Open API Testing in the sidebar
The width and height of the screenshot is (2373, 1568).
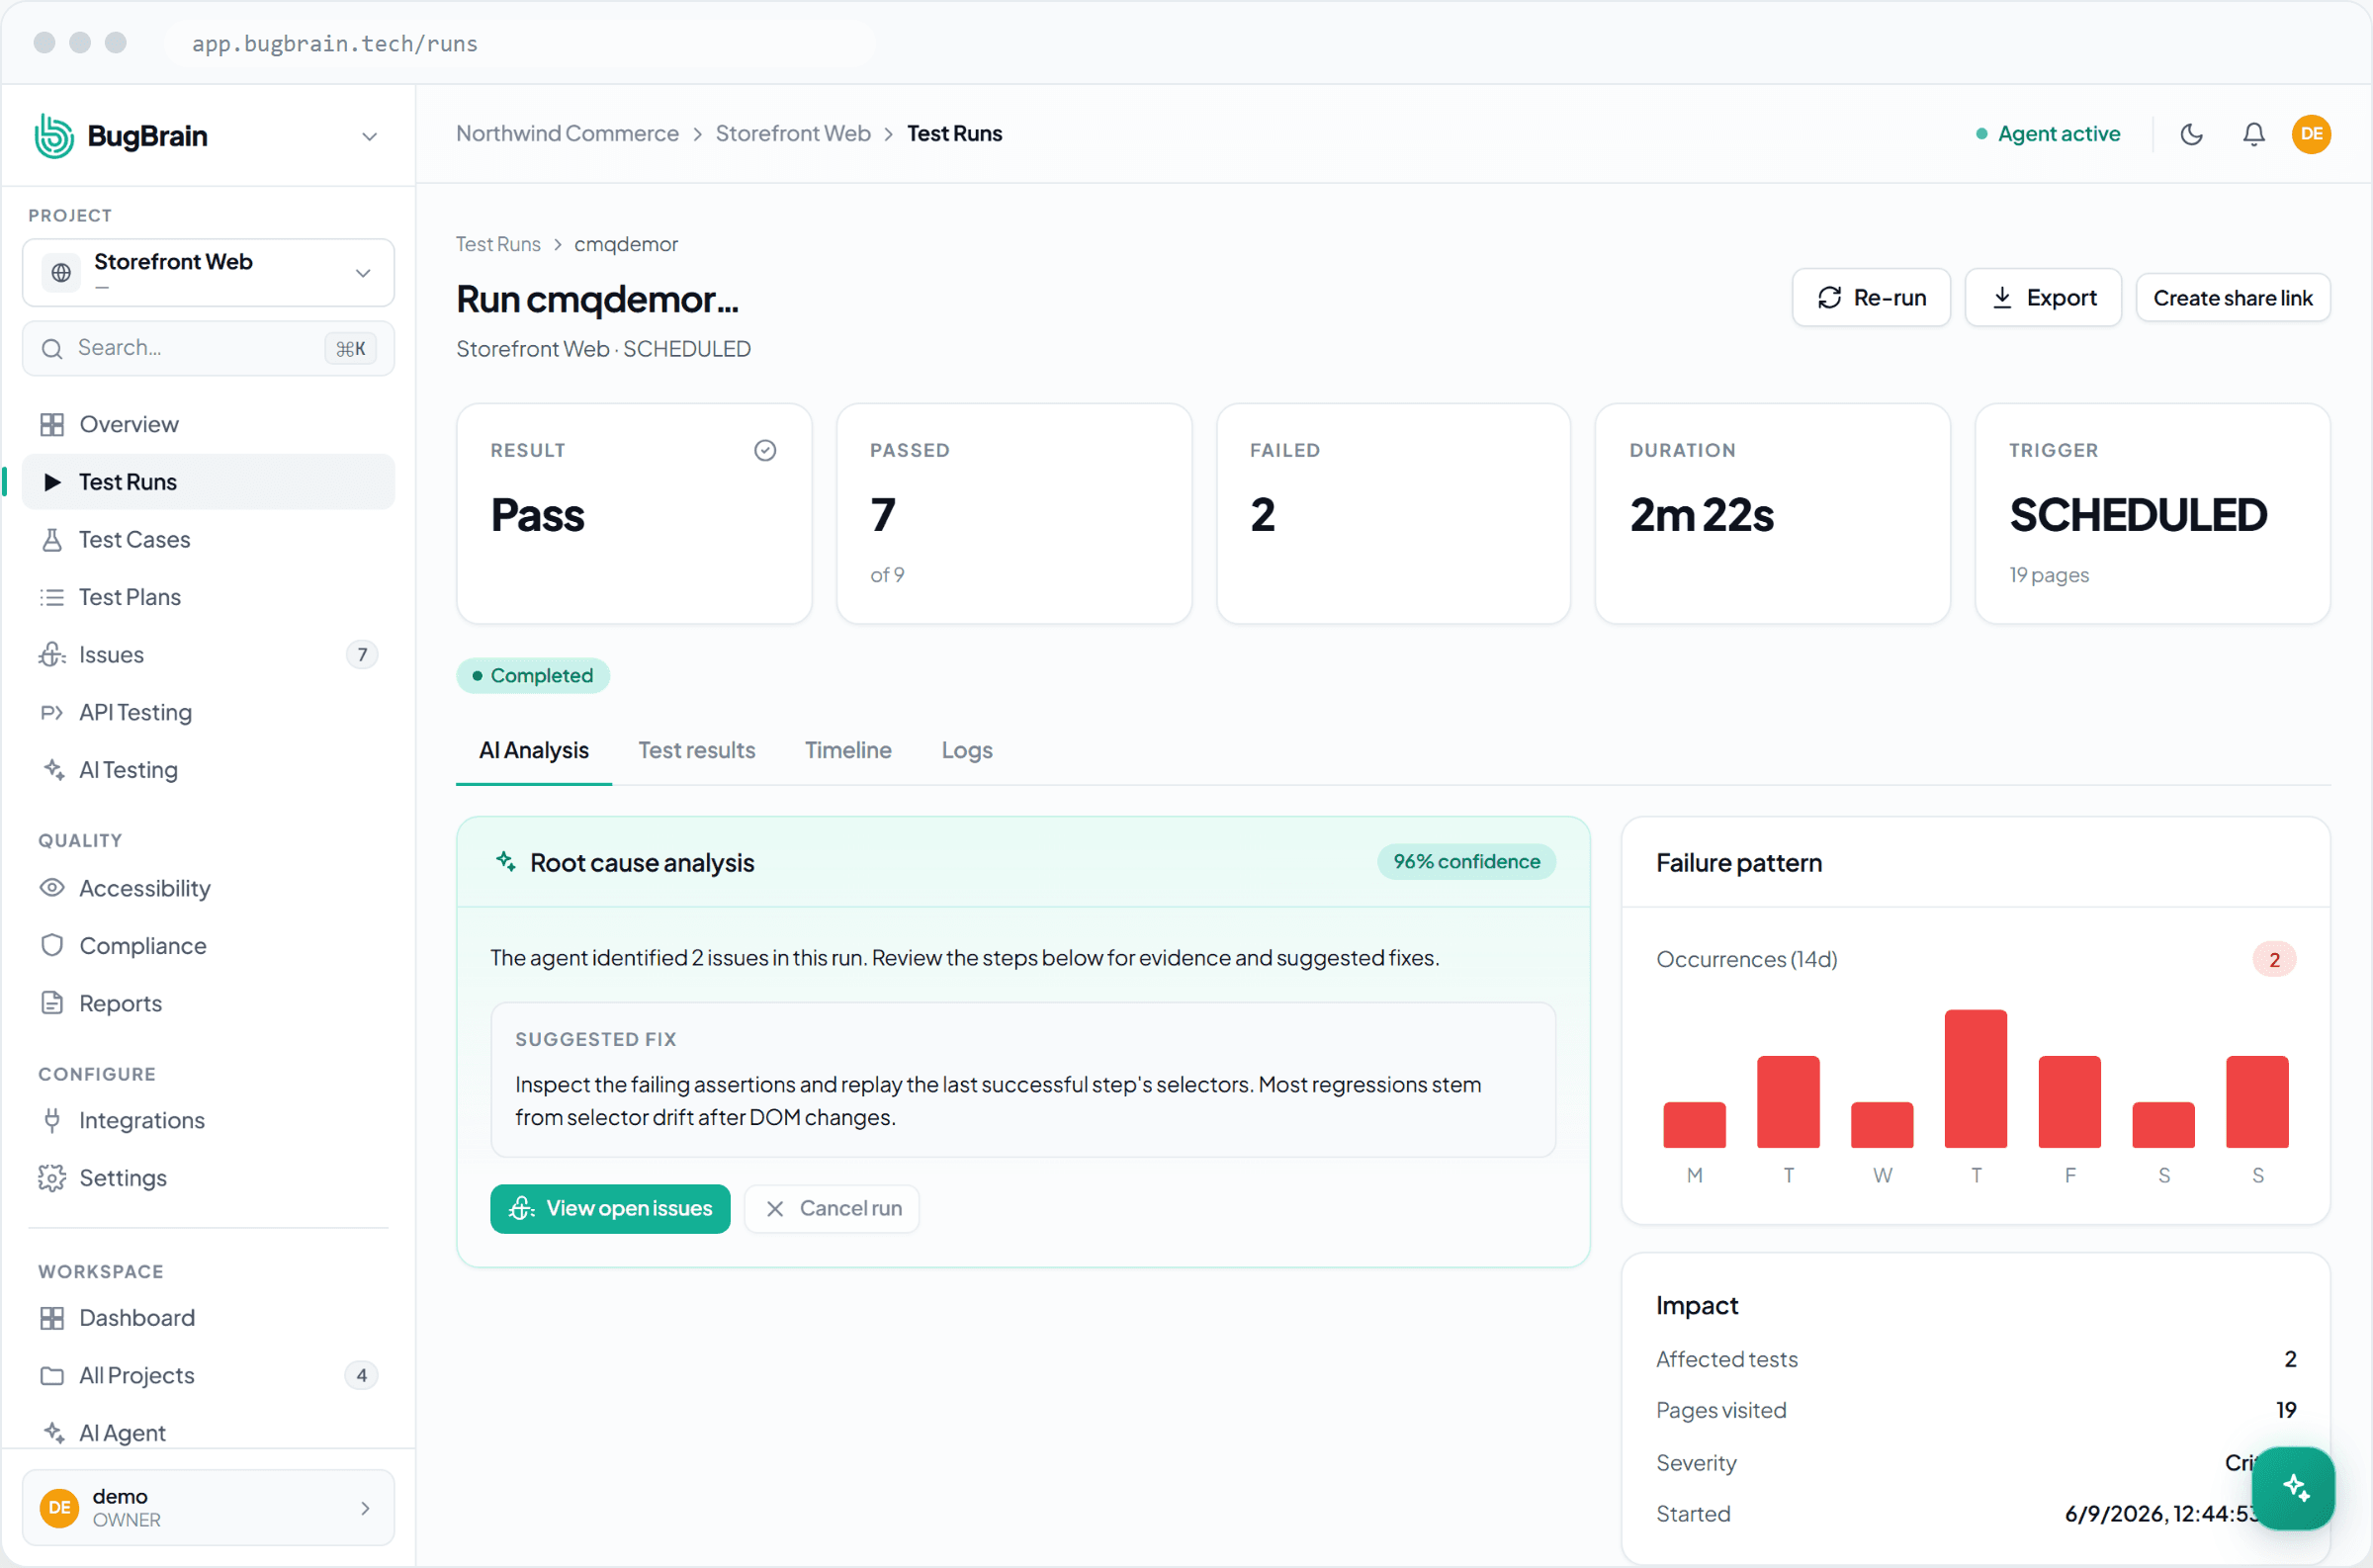[x=208, y=712]
